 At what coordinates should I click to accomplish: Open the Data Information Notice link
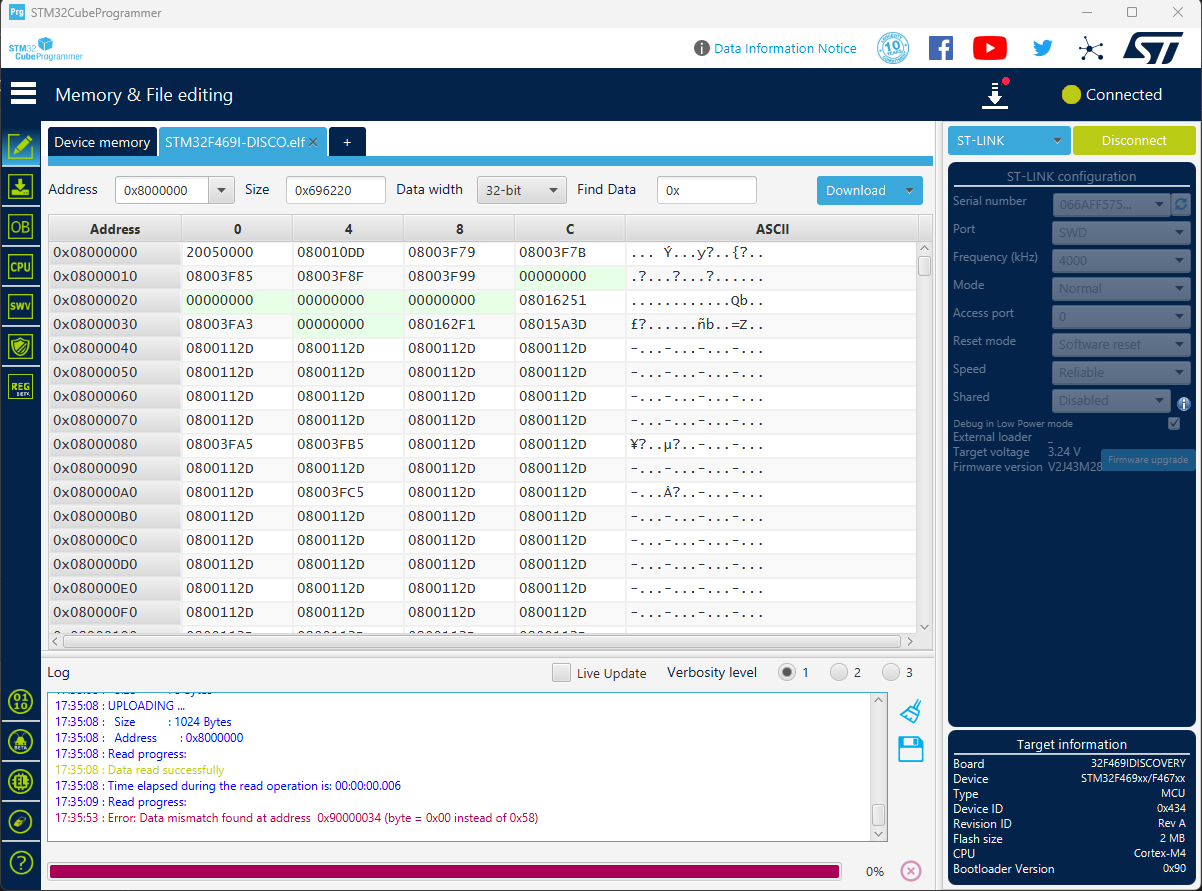coord(784,48)
